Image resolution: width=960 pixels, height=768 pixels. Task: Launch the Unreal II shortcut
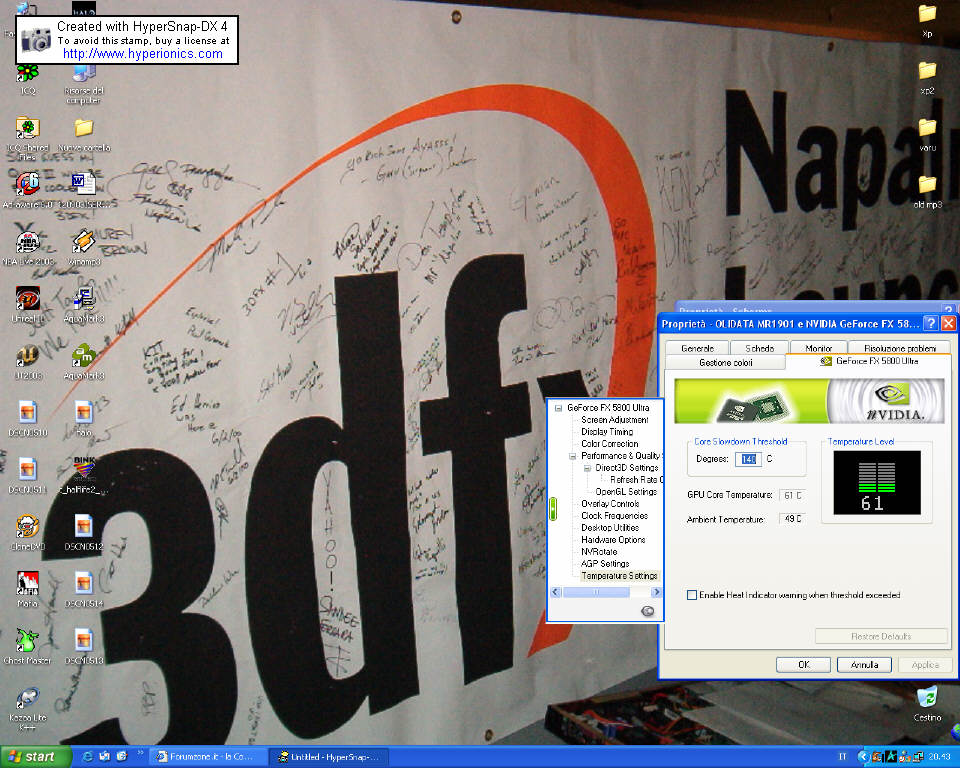point(28,305)
